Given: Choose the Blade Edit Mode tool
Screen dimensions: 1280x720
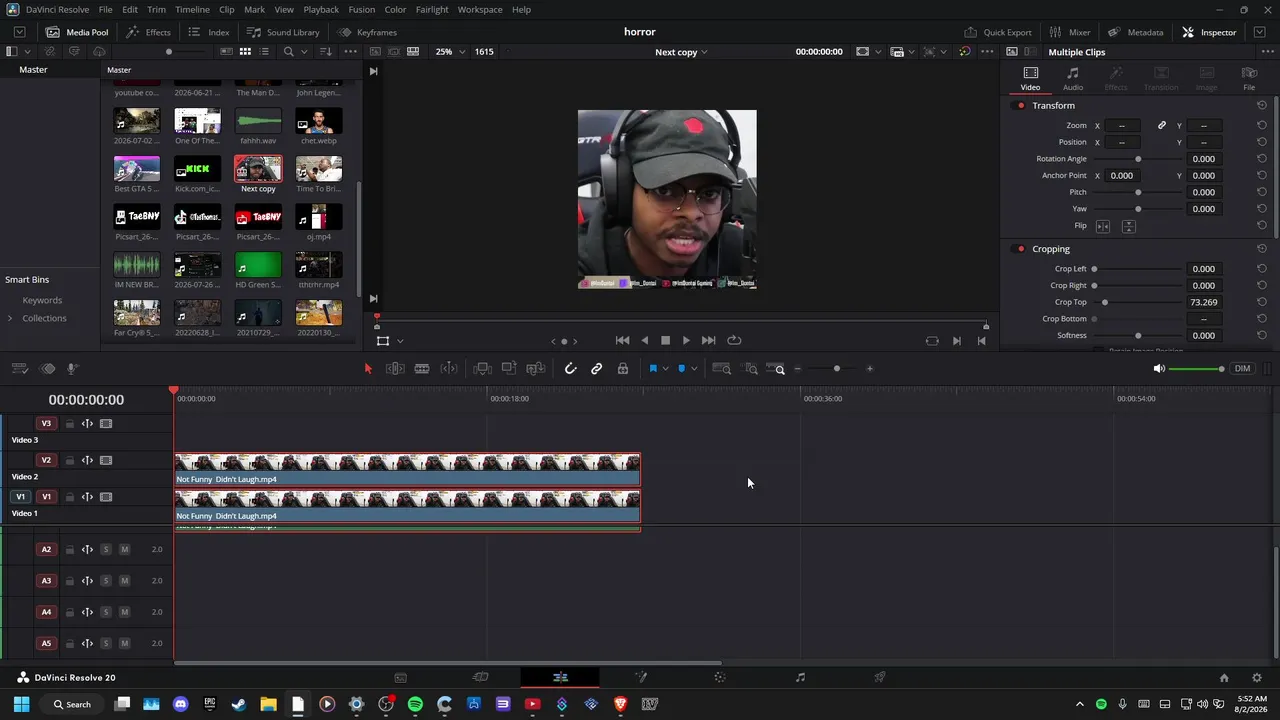Looking at the screenshot, I should click(422, 369).
